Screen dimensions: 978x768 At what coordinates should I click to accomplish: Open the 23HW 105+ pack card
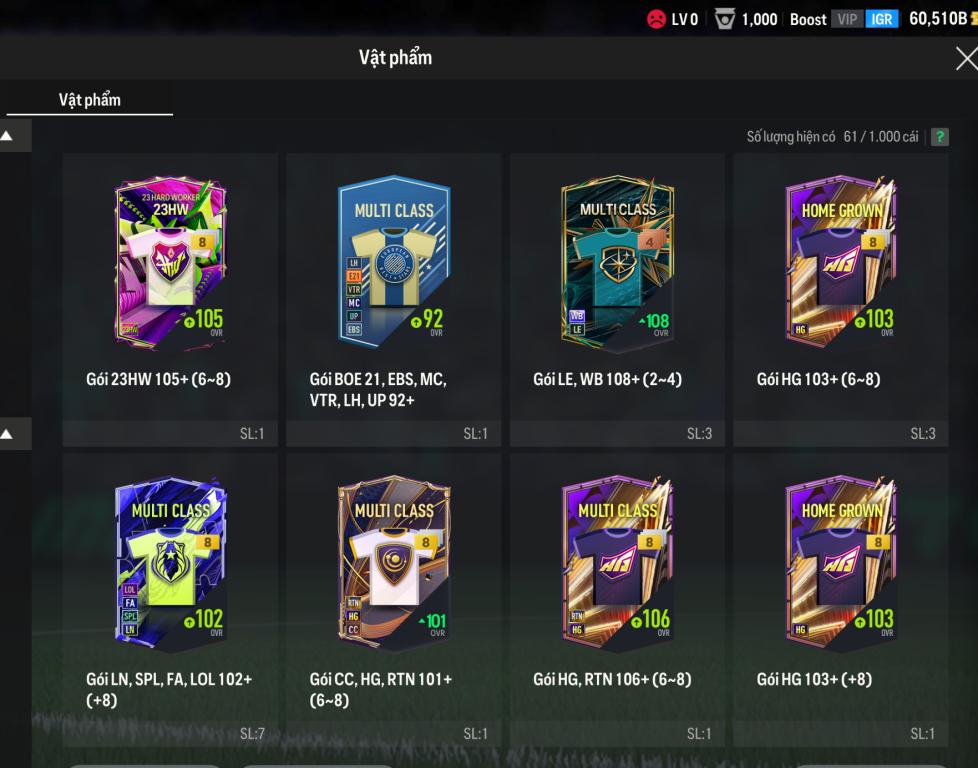tap(170, 299)
